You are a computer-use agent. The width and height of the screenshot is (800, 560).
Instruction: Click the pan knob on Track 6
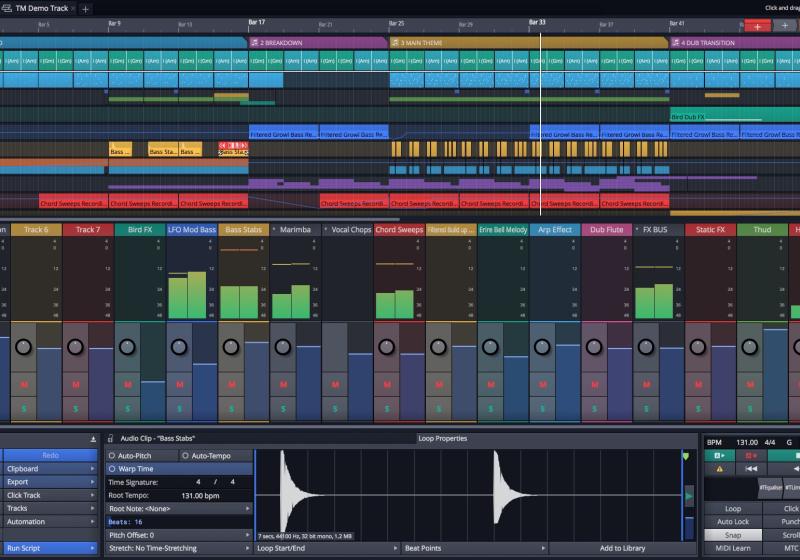click(x=23, y=347)
